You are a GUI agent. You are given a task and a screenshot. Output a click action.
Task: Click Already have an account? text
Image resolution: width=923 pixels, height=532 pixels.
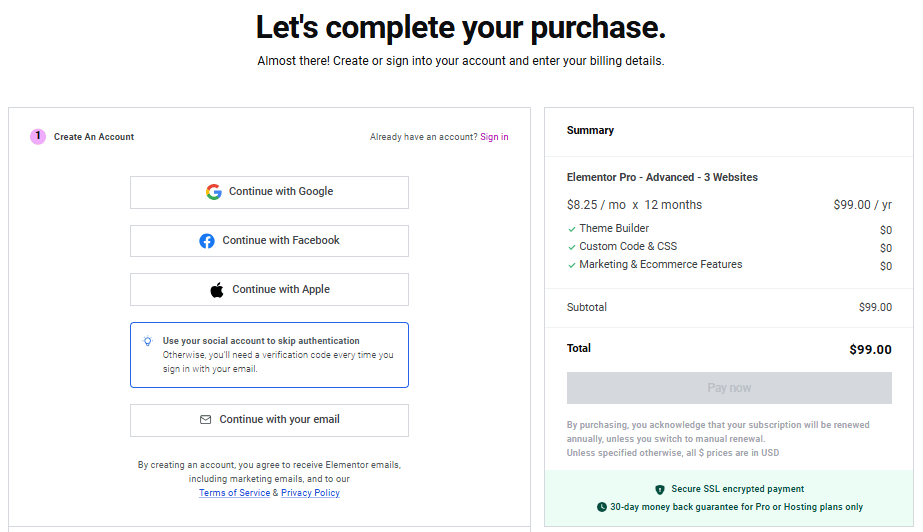click(x=423, y=137)
